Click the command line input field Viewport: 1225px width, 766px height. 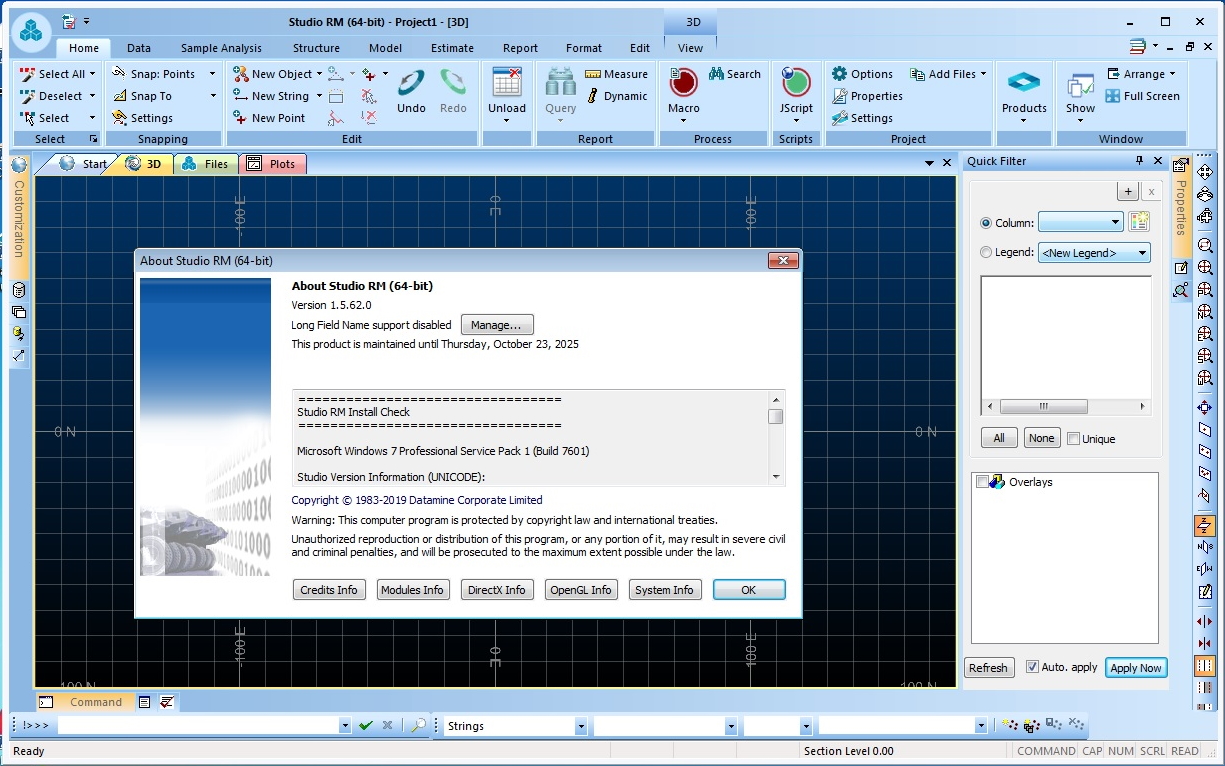198,726
